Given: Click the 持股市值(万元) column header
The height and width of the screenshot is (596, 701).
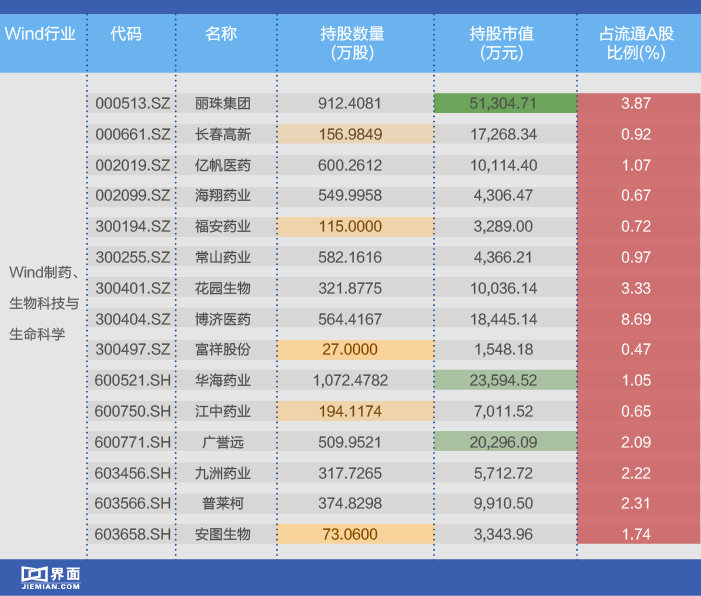Looking at the screenshot, I should point(502,43).
